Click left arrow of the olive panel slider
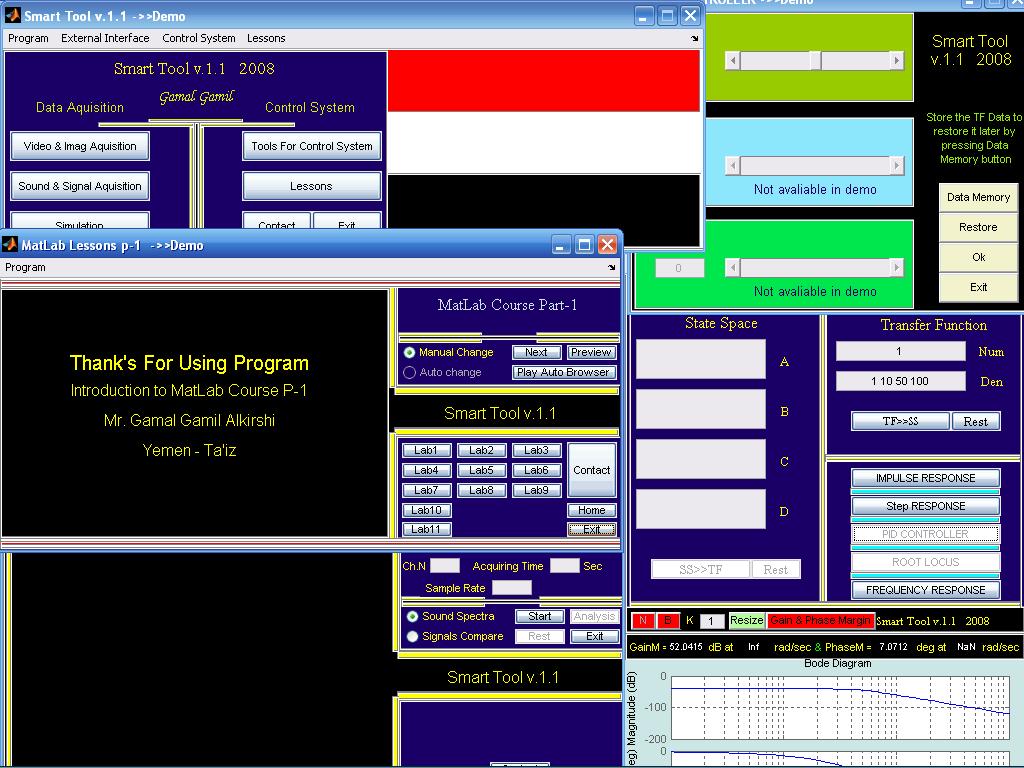The width and height of the screenshot is (1024, 768). click(732, 61)
